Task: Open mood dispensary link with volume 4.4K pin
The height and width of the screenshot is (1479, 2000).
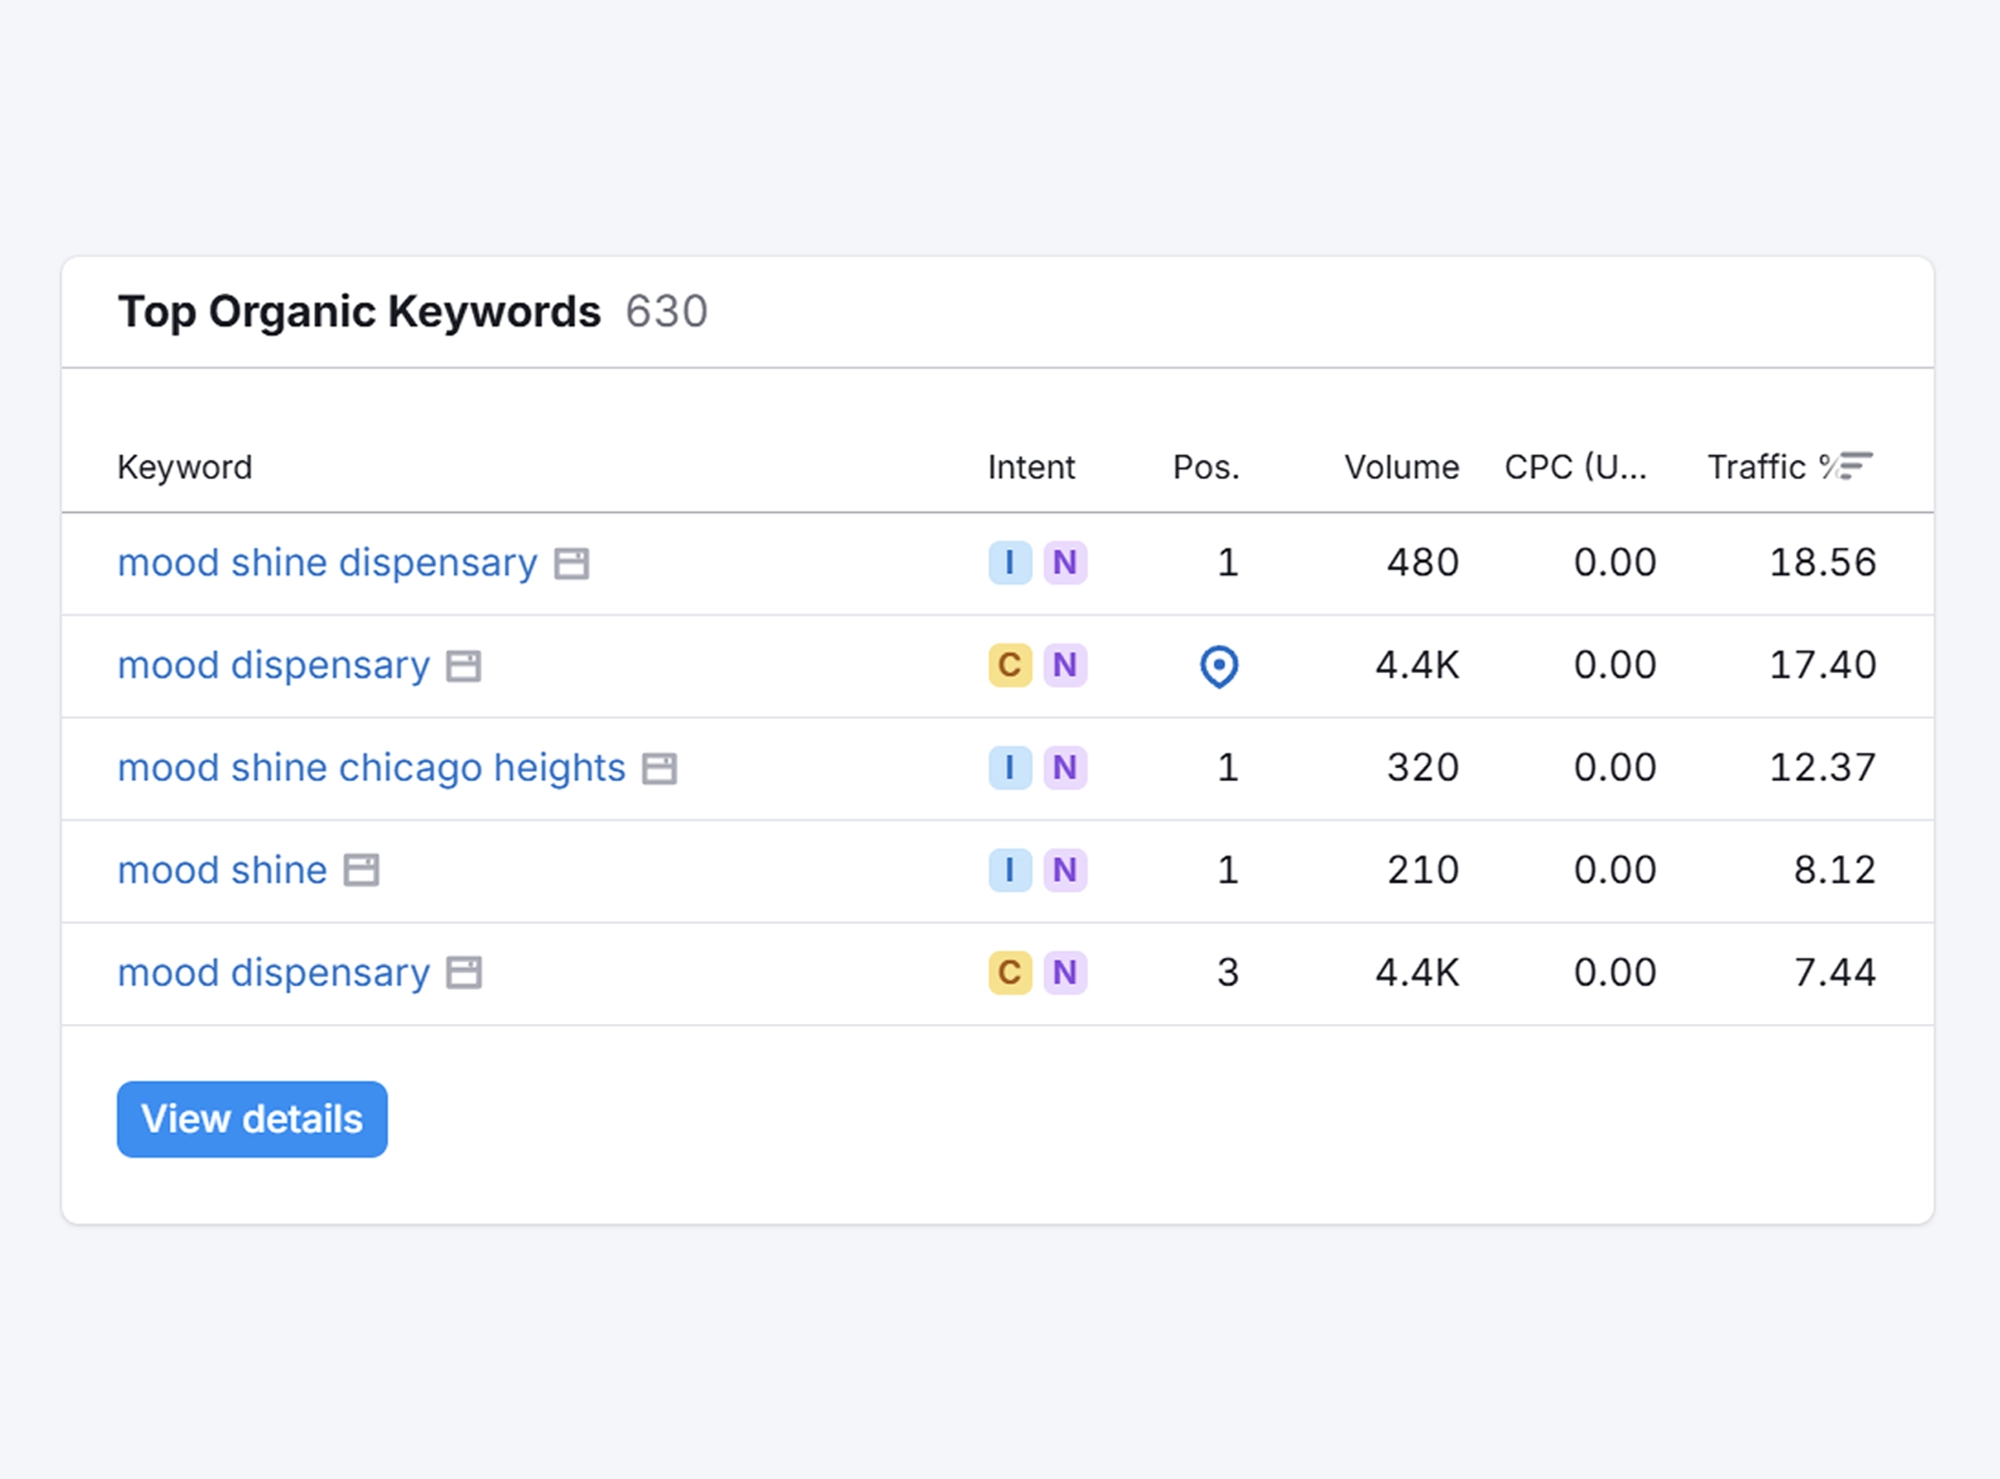Action: tap(274, 665)
